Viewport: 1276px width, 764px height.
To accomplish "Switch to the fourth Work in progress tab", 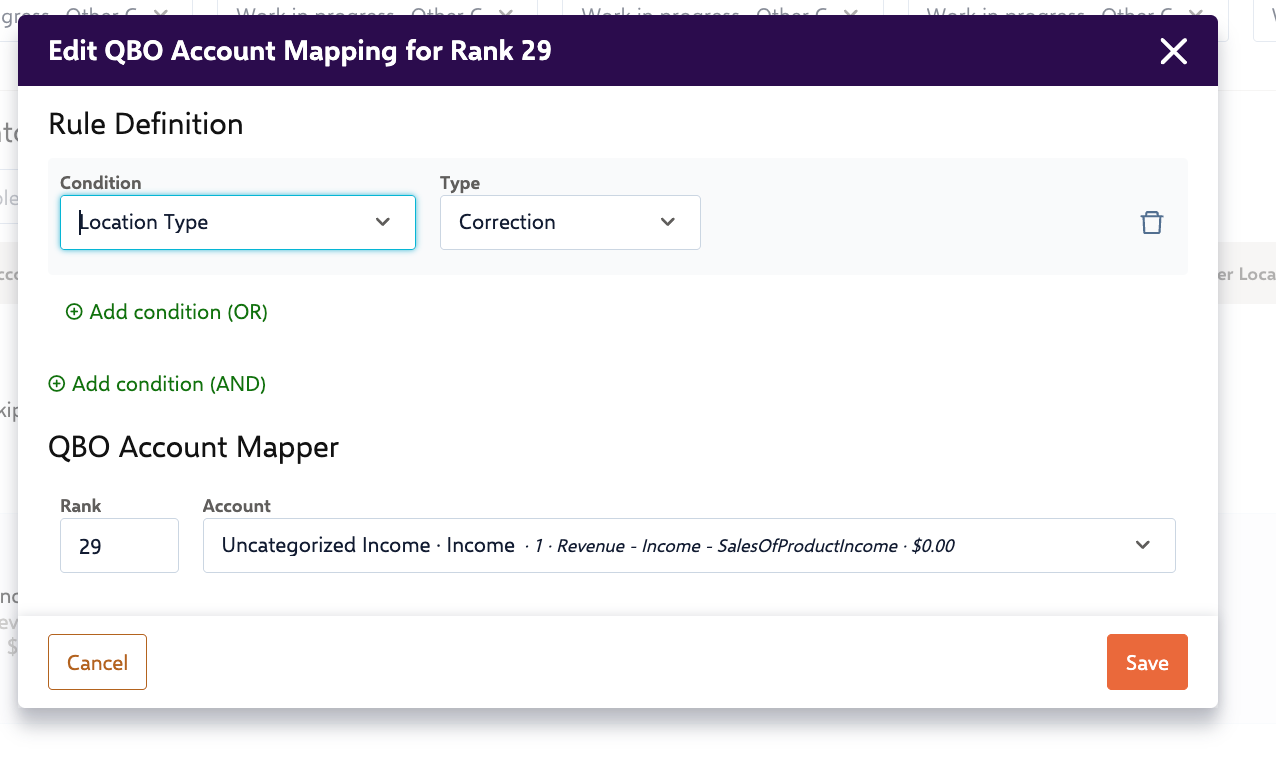I will click(1050, 14).
